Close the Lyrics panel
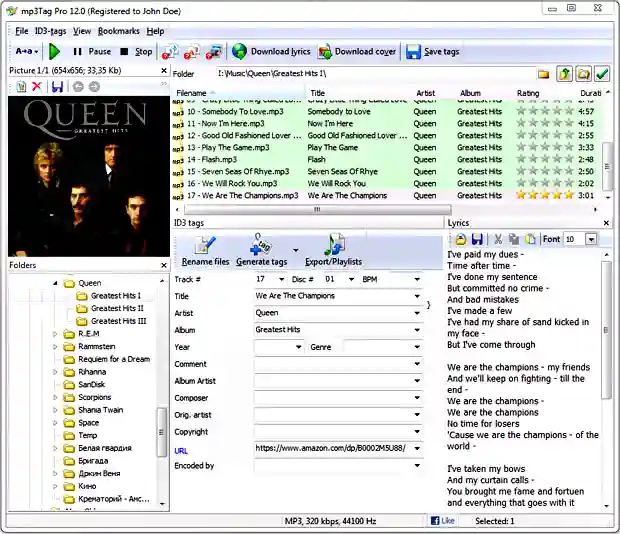This screenshot has width=620, height=534. tap(606, 223)
